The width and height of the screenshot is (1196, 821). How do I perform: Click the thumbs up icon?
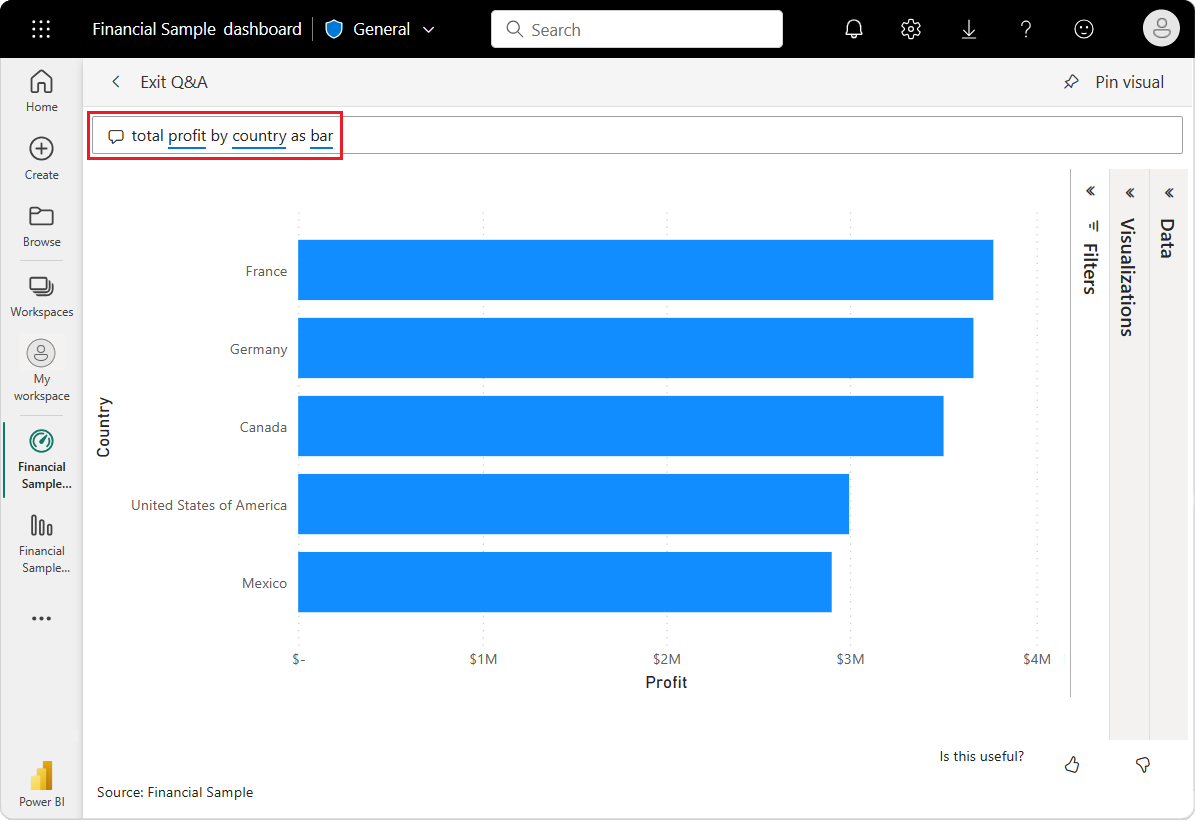1072,765
